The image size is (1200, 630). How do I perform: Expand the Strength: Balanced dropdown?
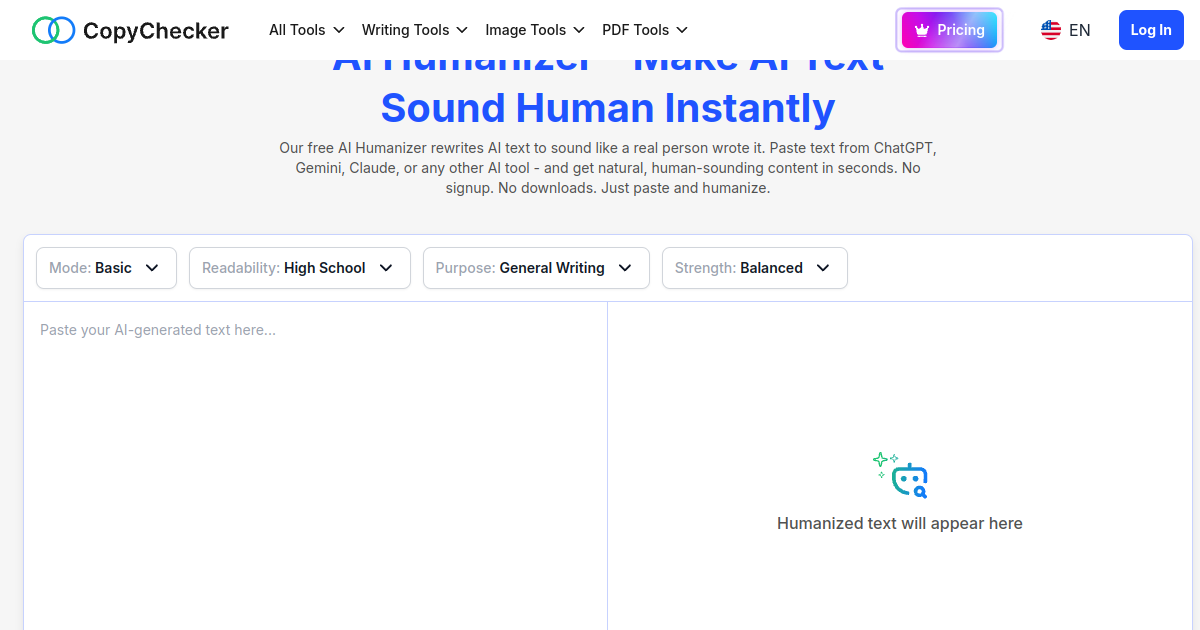pyautogui.click(x=755, y=268)
